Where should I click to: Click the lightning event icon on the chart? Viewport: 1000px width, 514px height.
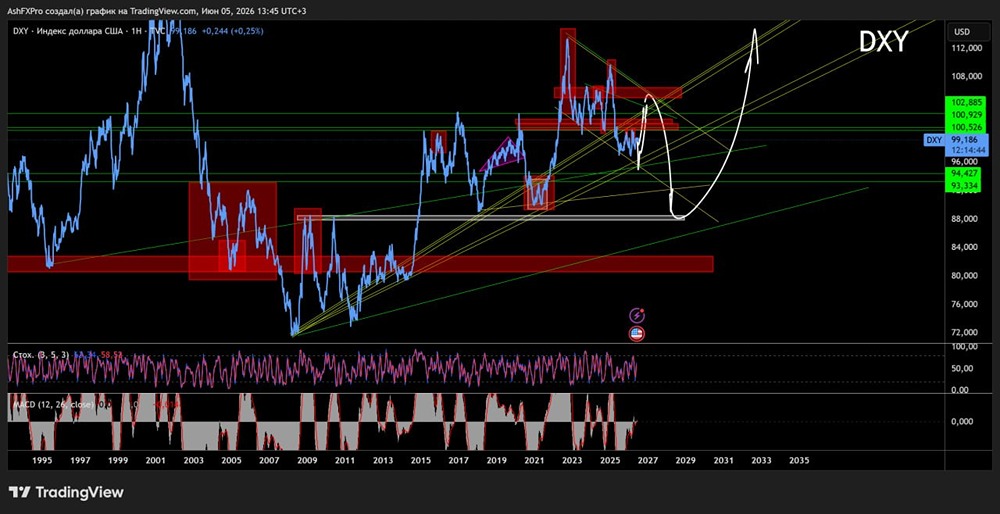coord(637,315)
